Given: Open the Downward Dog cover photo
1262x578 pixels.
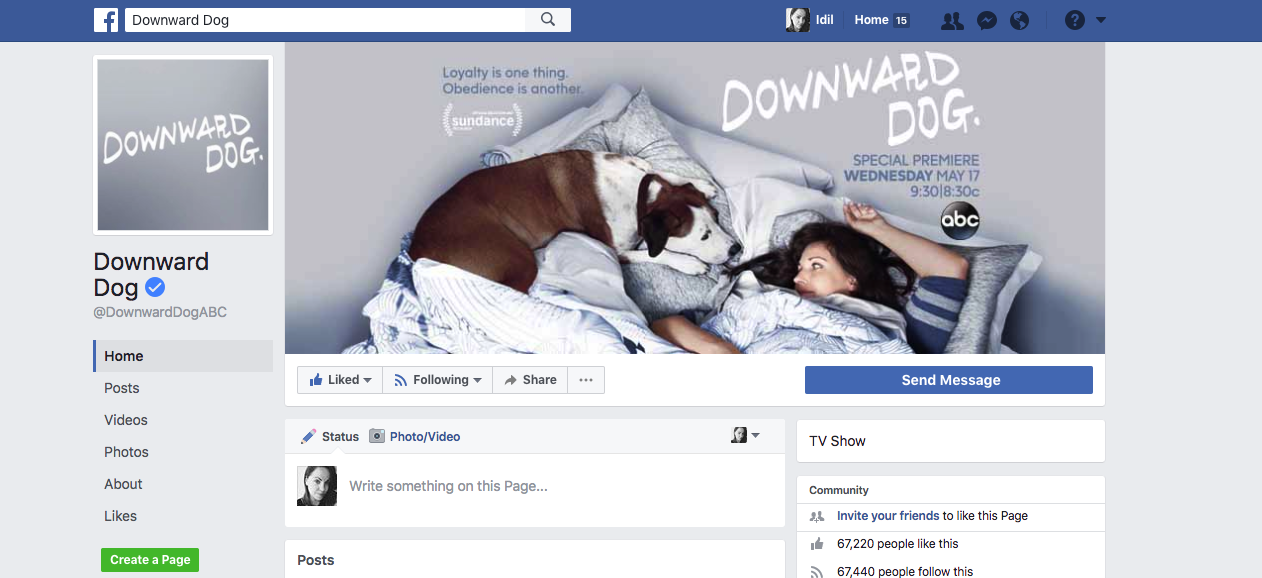Looking at the screenshot, I should point(695,198).
